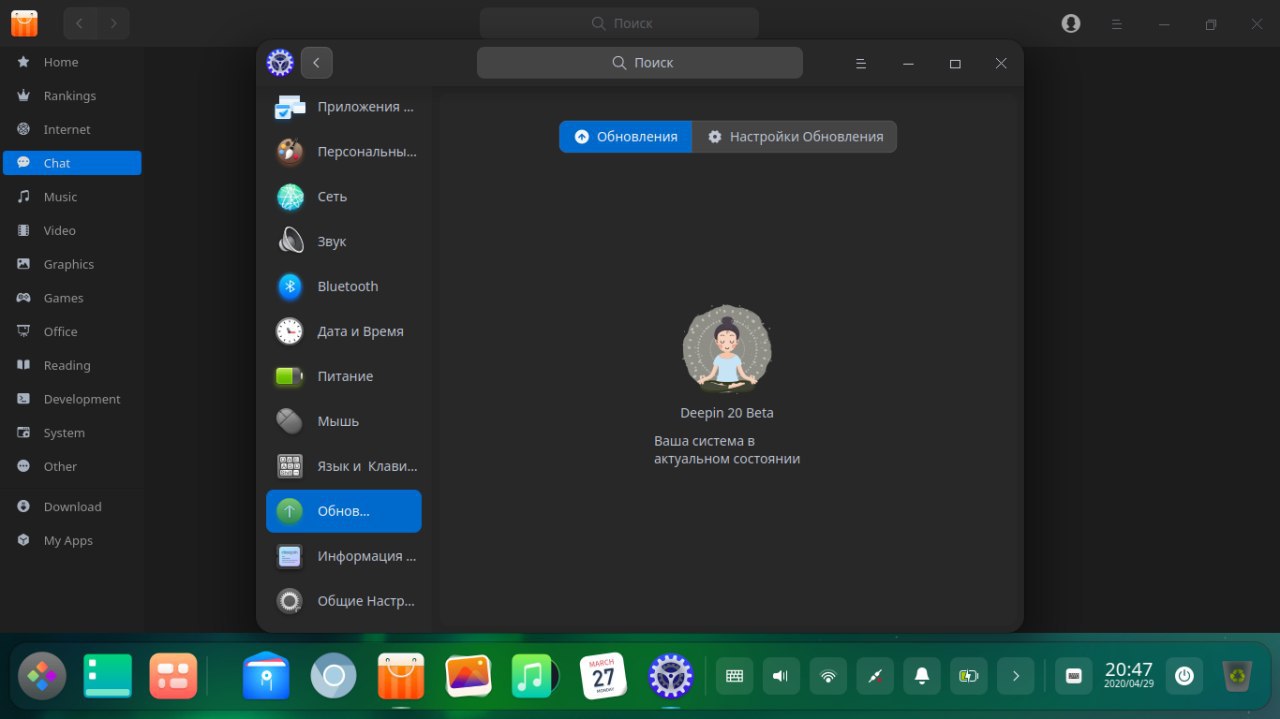Open the volume tray control
The image size is (1280, 719).
781,676
